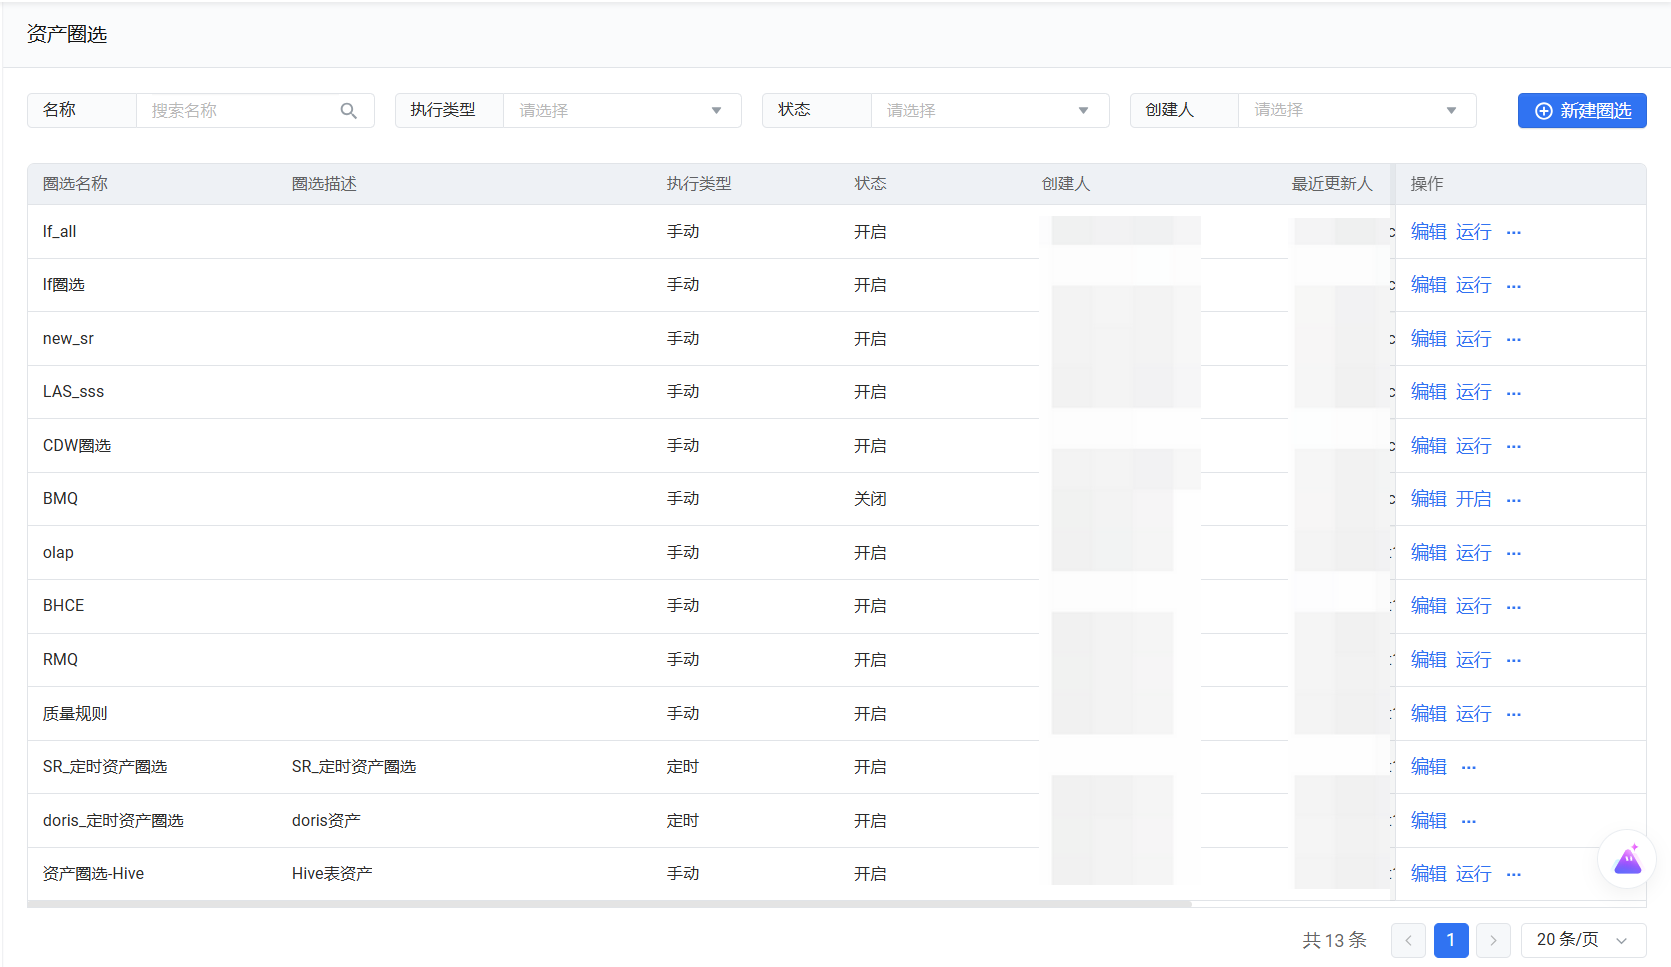The height and width of the screenshot is (967, 1671).
Task: Open more actions for SR_定时资产圈选 row
Action: pyautogui.click(x=1468, y=767)
